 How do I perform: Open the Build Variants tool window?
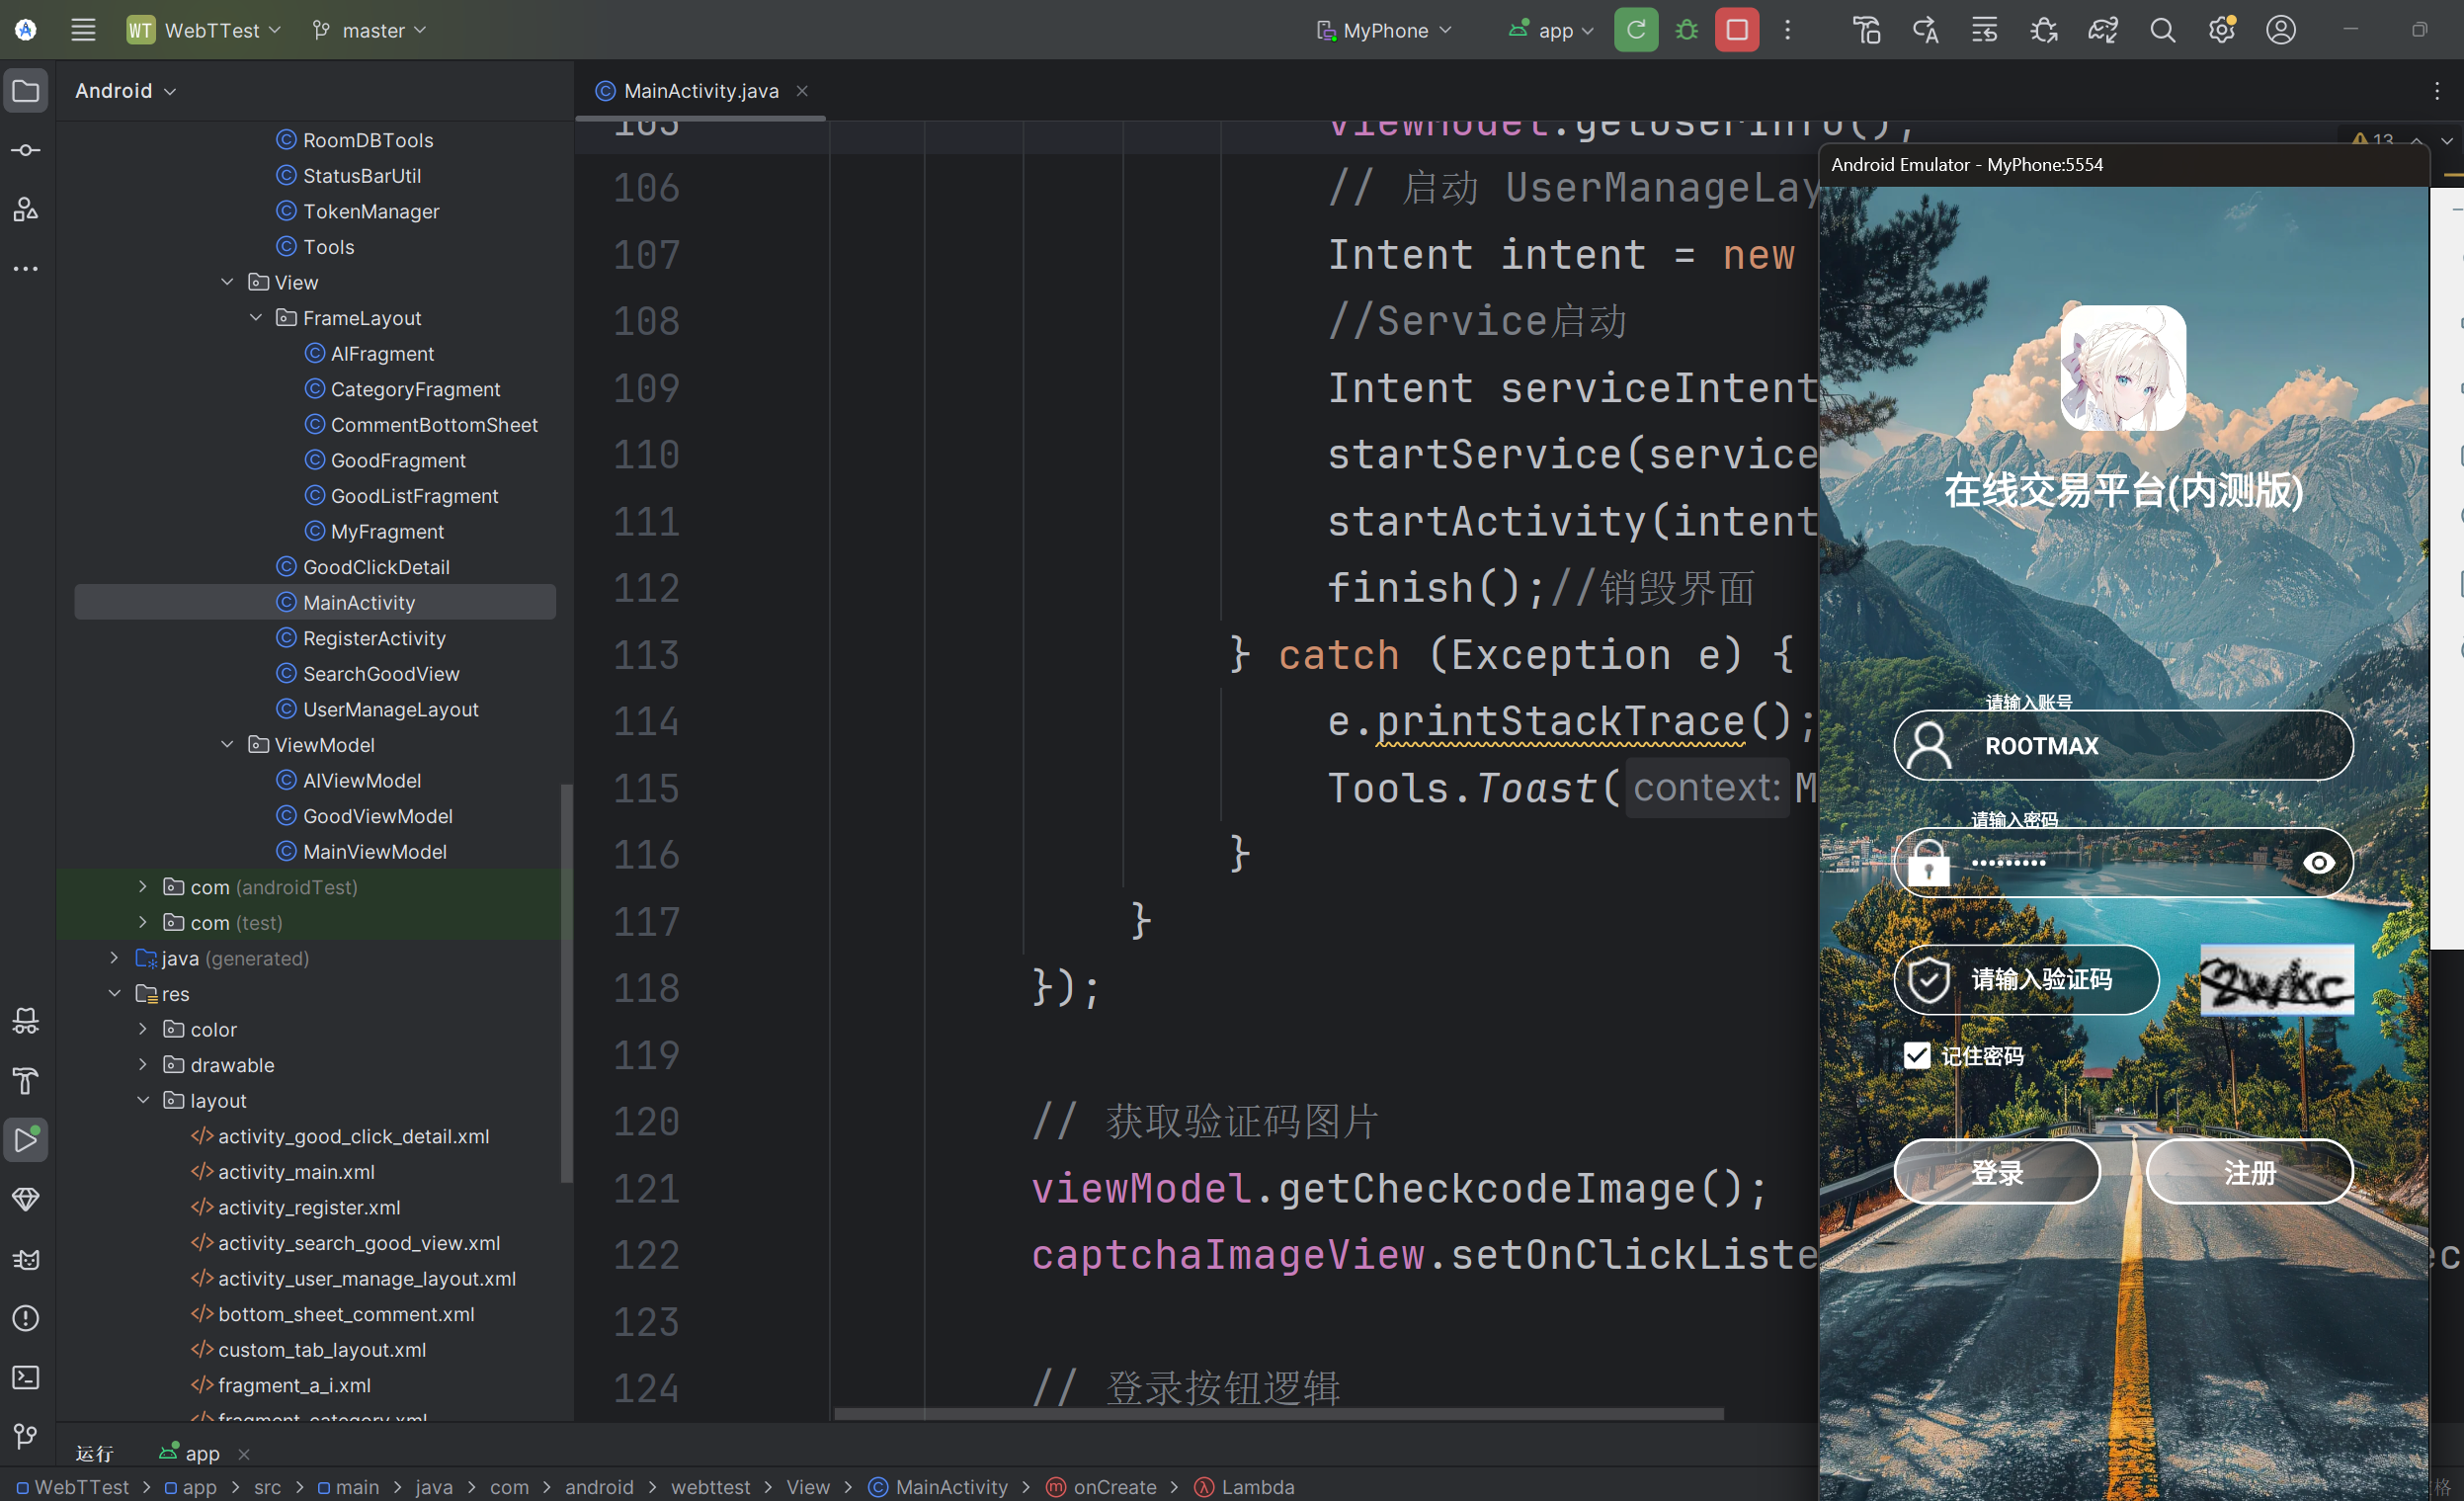click(26, 1021)
